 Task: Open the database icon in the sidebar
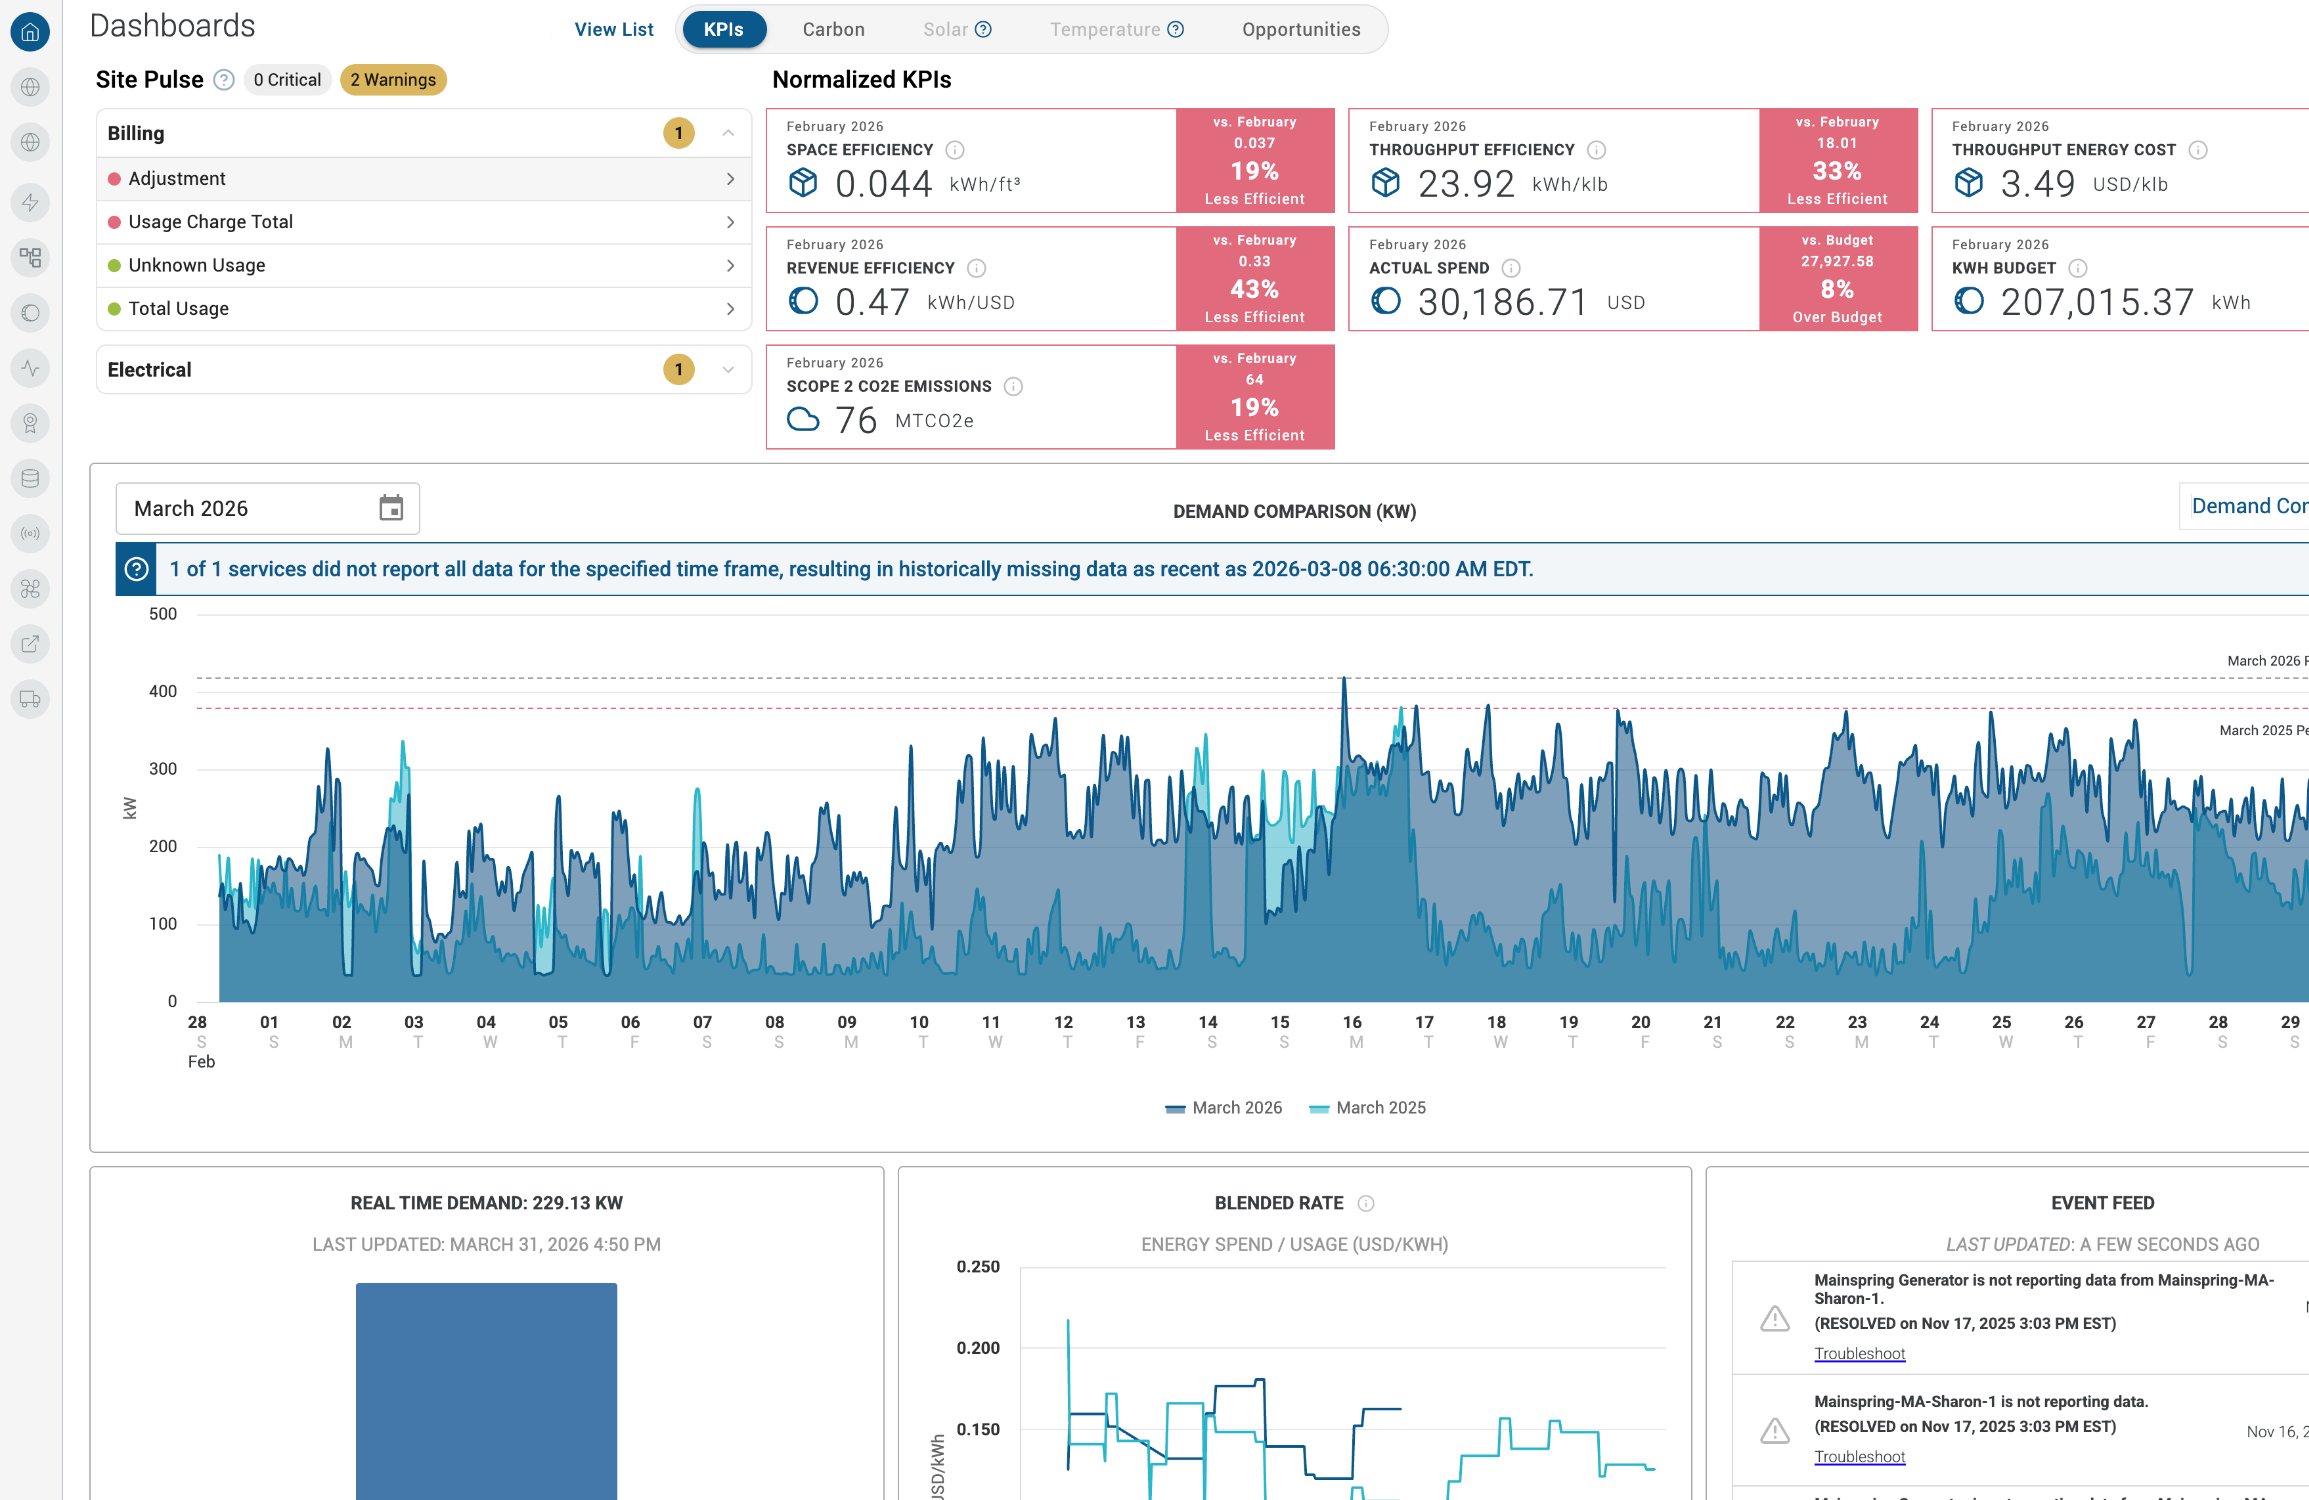30,478
